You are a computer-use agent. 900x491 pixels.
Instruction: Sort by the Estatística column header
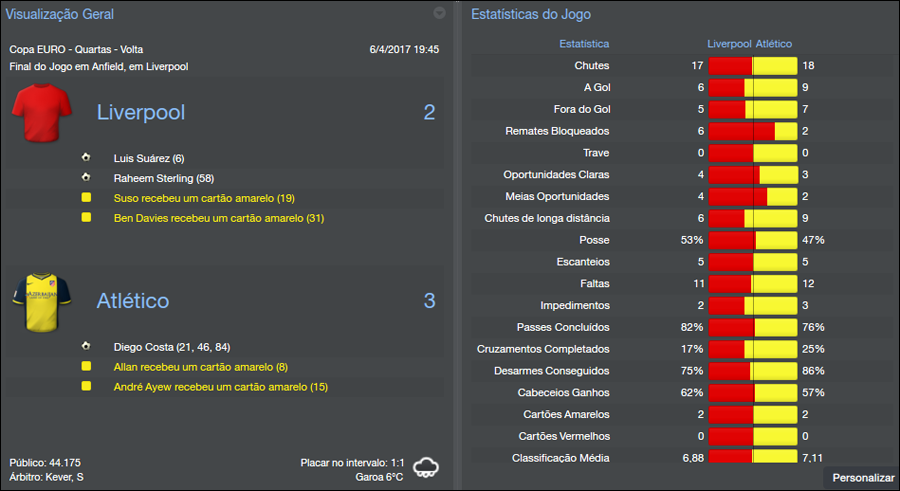[584, 44]
